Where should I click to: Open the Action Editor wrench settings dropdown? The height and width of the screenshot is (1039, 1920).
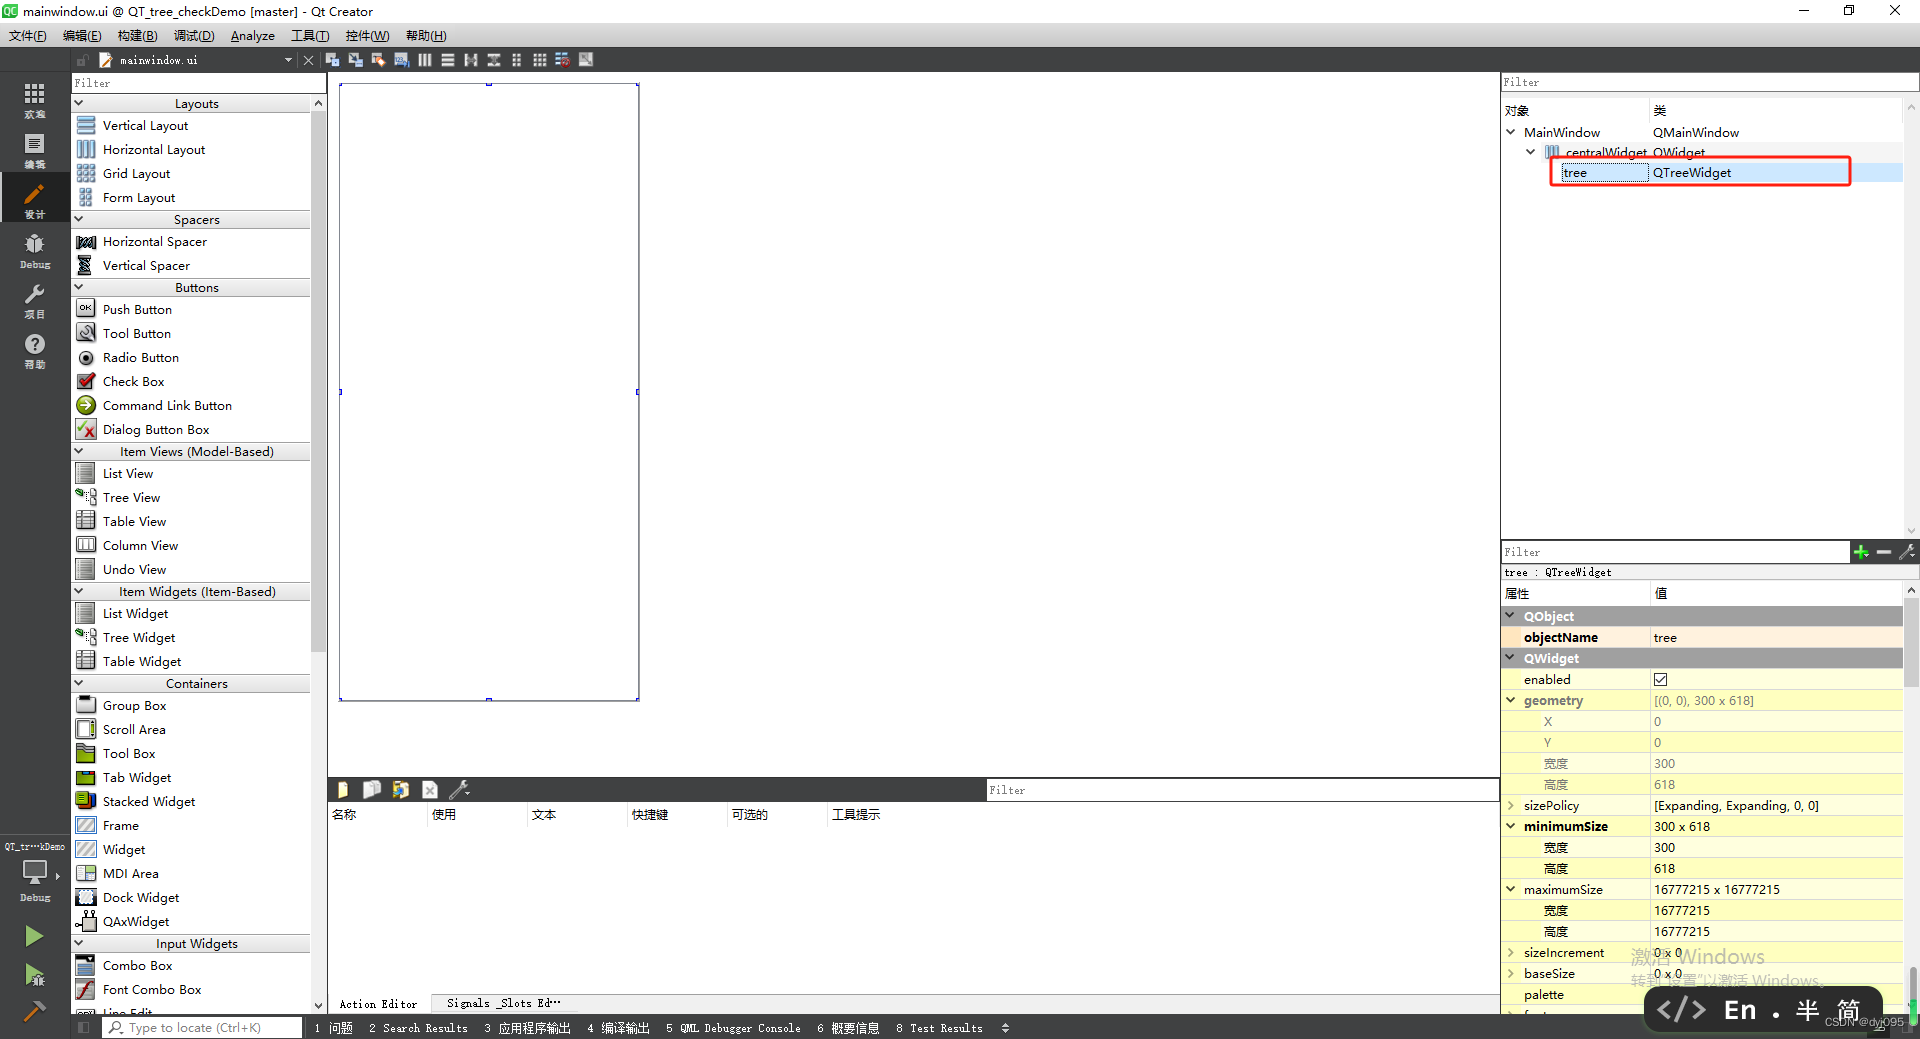[x=459, y=790]
